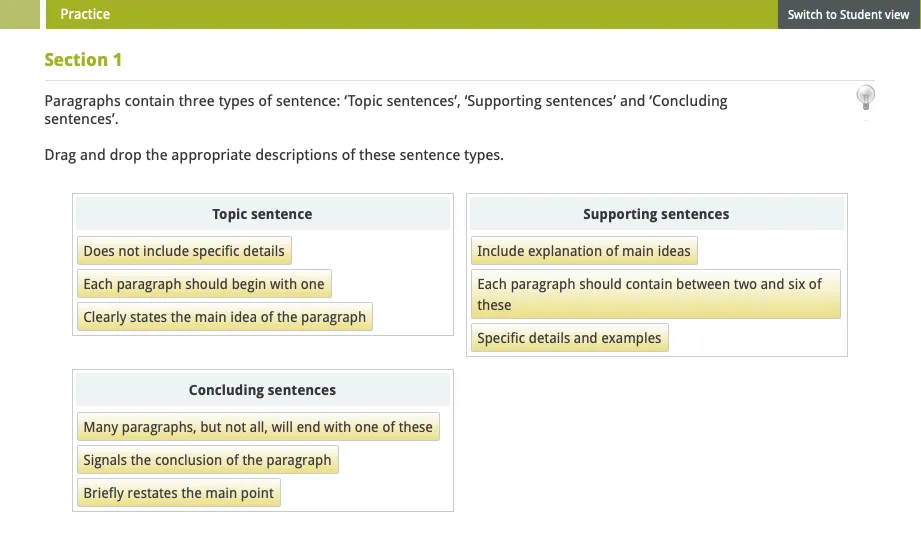Click 'between two and six of these' card
921x547 pixels.
click(x=655, y=294)
